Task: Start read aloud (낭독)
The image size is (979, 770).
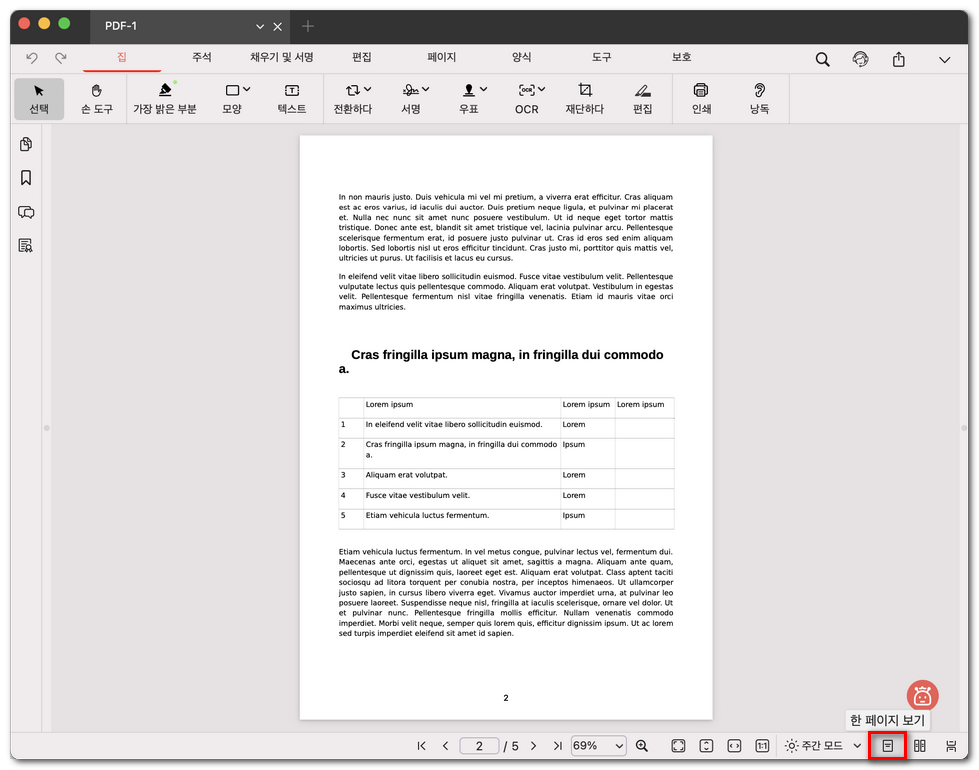Action: point(760,99)
